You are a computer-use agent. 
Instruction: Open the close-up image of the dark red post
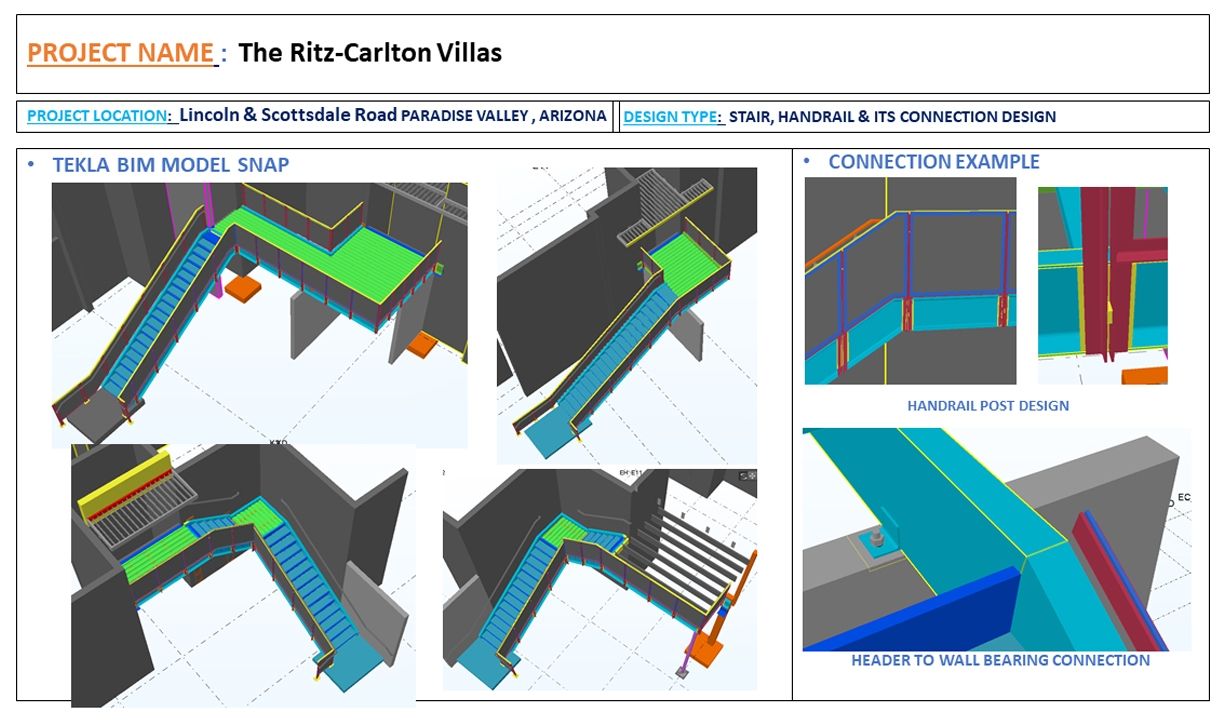(1103, 286)
